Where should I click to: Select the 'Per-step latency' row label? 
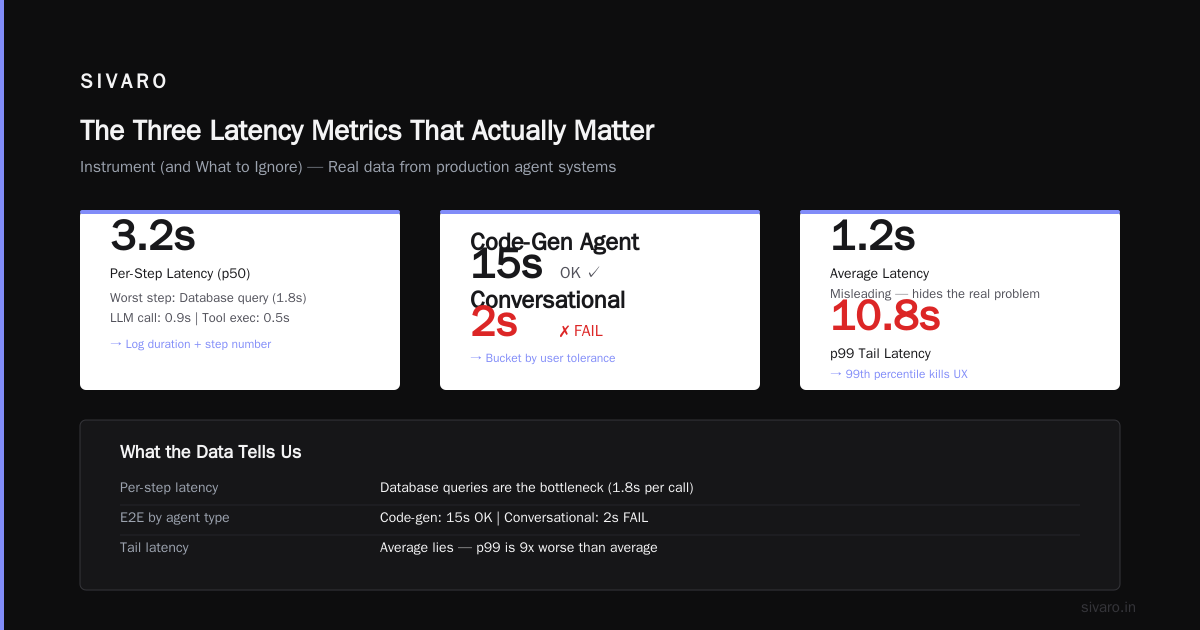pyautogui.click(x=169, y=488)
